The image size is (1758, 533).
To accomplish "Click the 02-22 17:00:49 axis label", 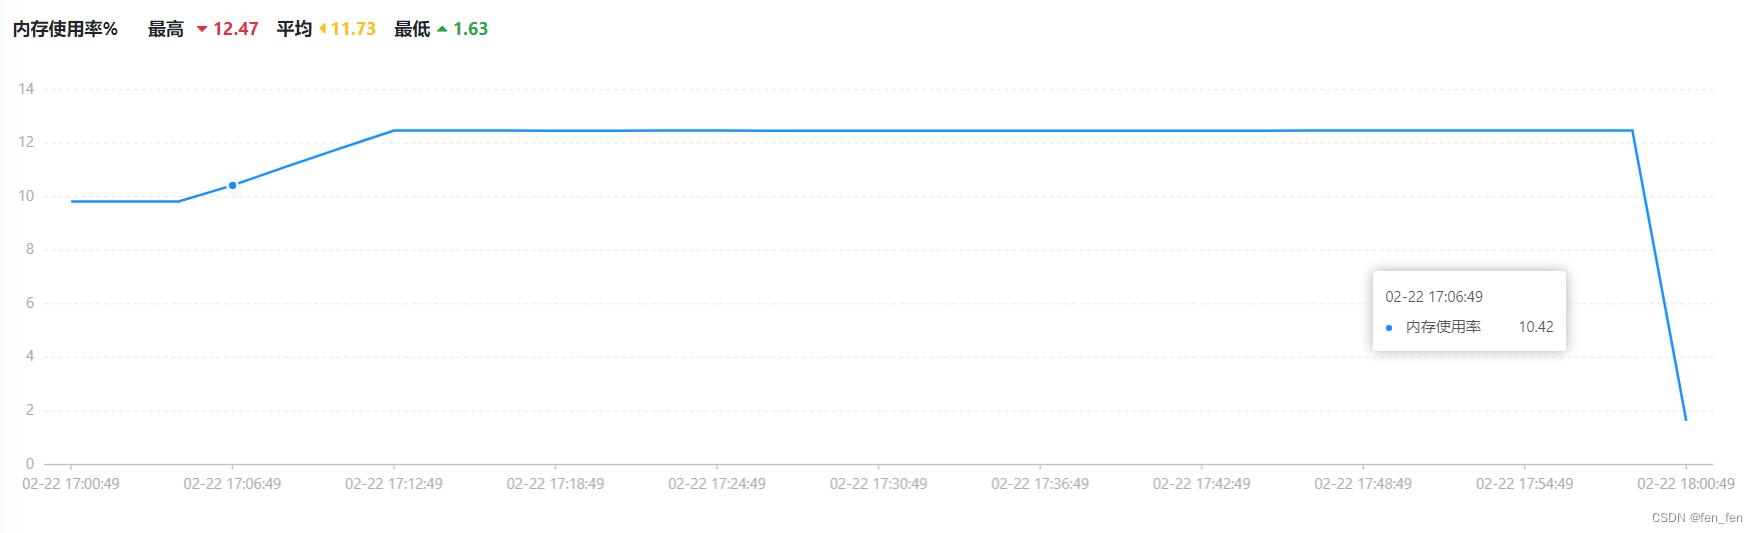I will (71, 484).
